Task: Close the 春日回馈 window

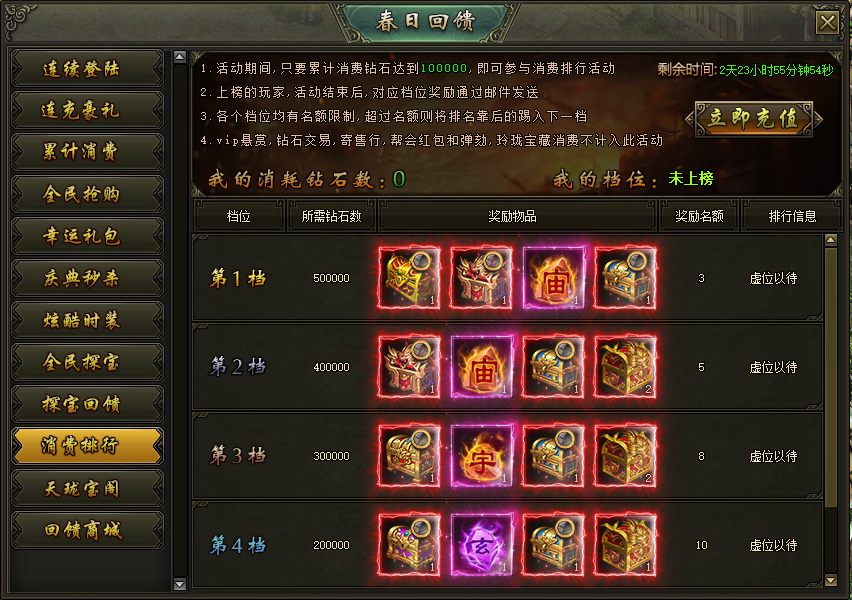Action: (x=827, y=23)
